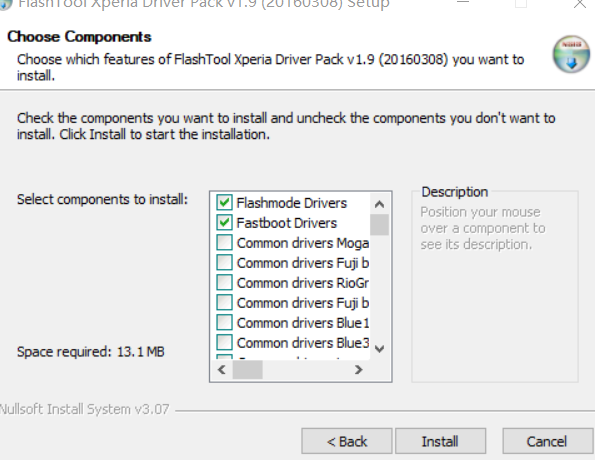Click the horizontal scroll left arrow

click(x=222, y=369)
